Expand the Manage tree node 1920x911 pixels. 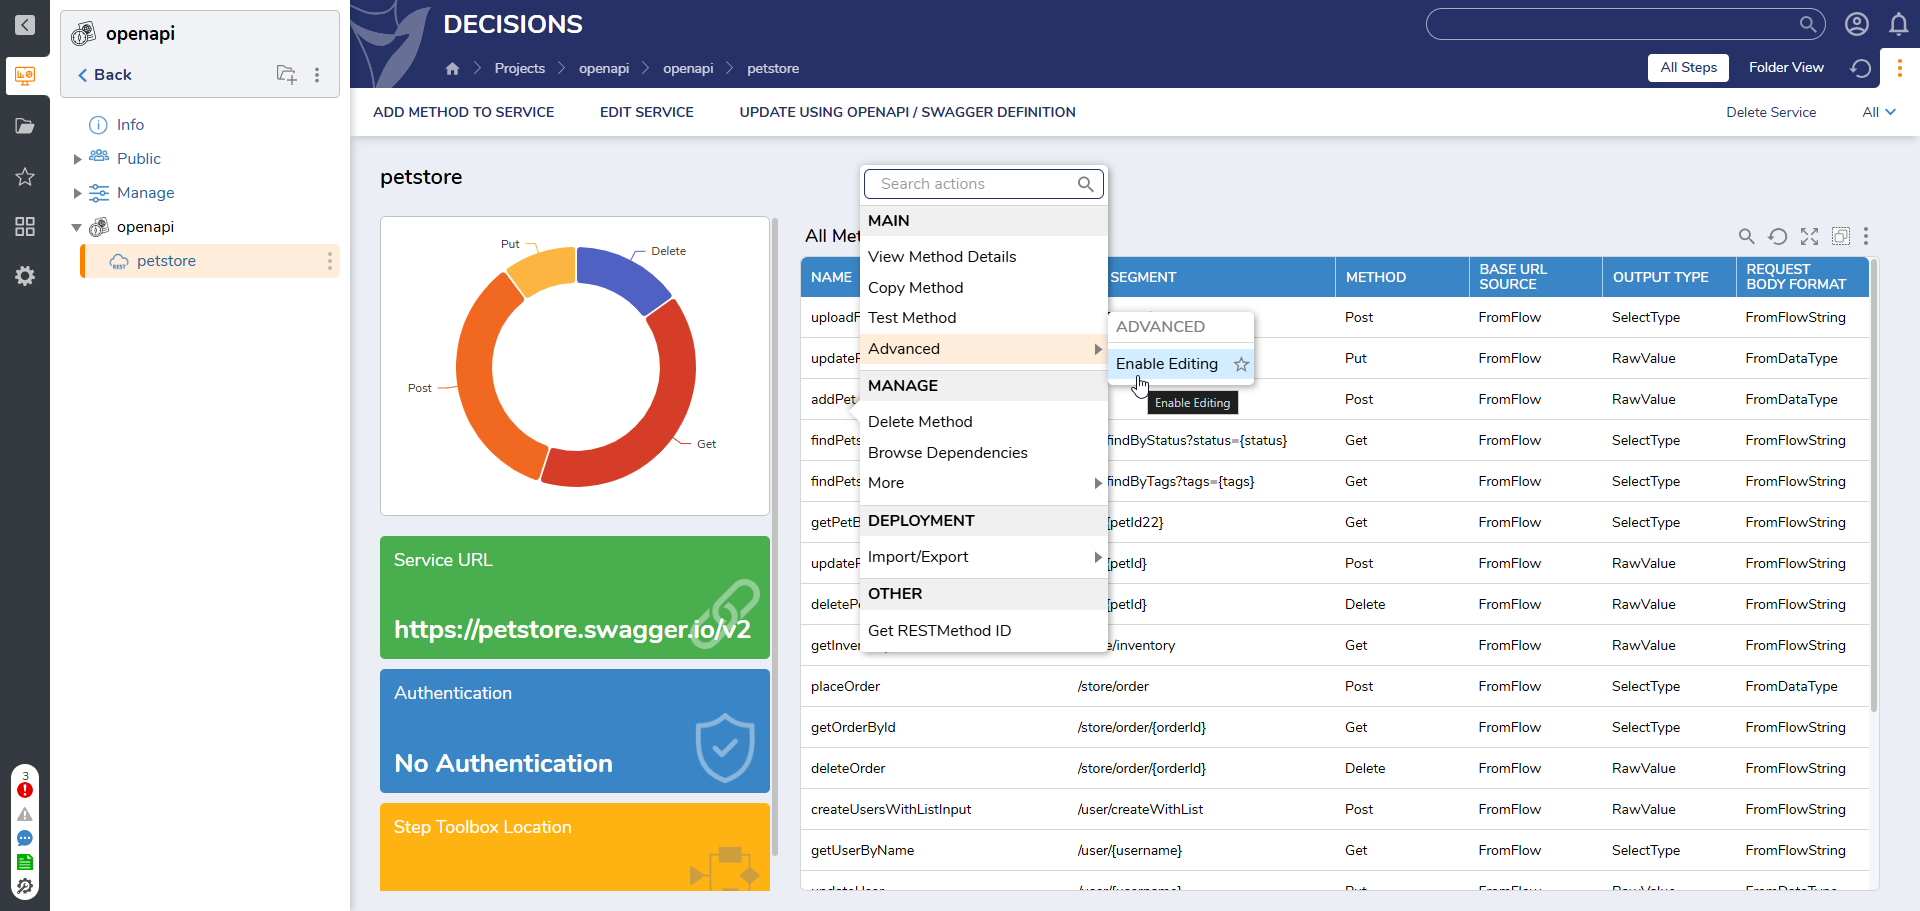(77, 193)
